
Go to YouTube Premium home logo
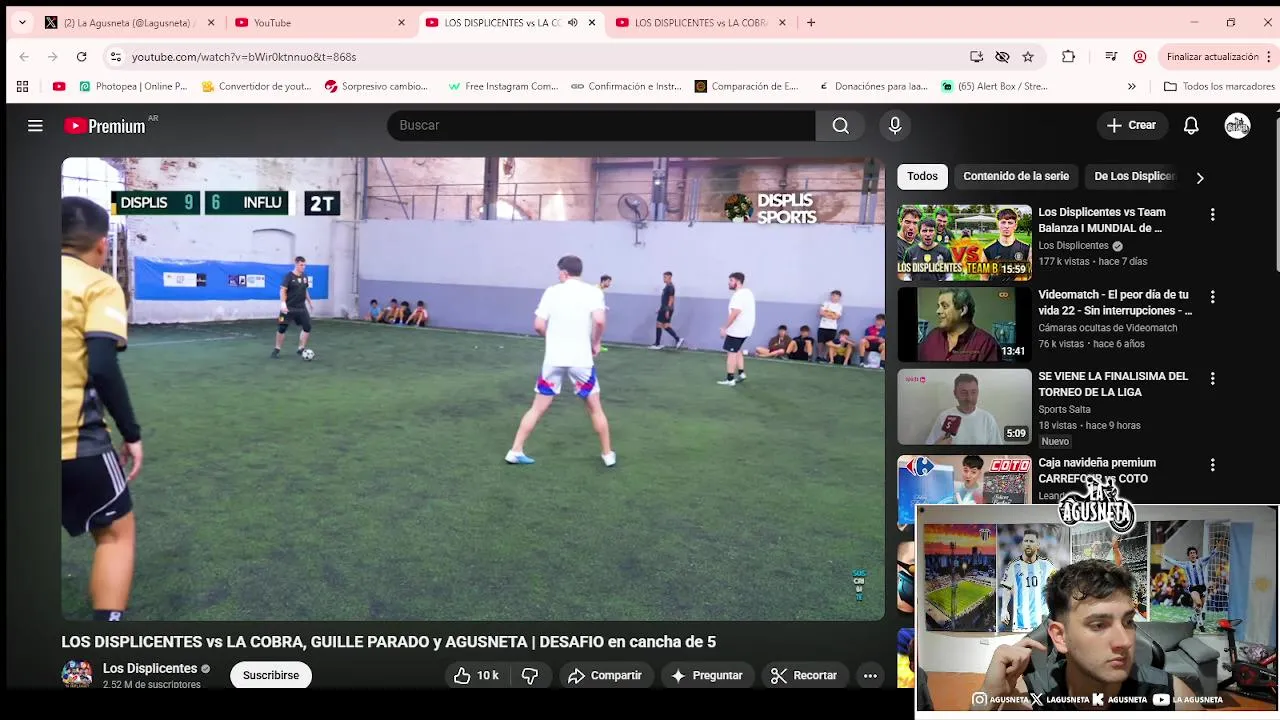coord(105,126)
